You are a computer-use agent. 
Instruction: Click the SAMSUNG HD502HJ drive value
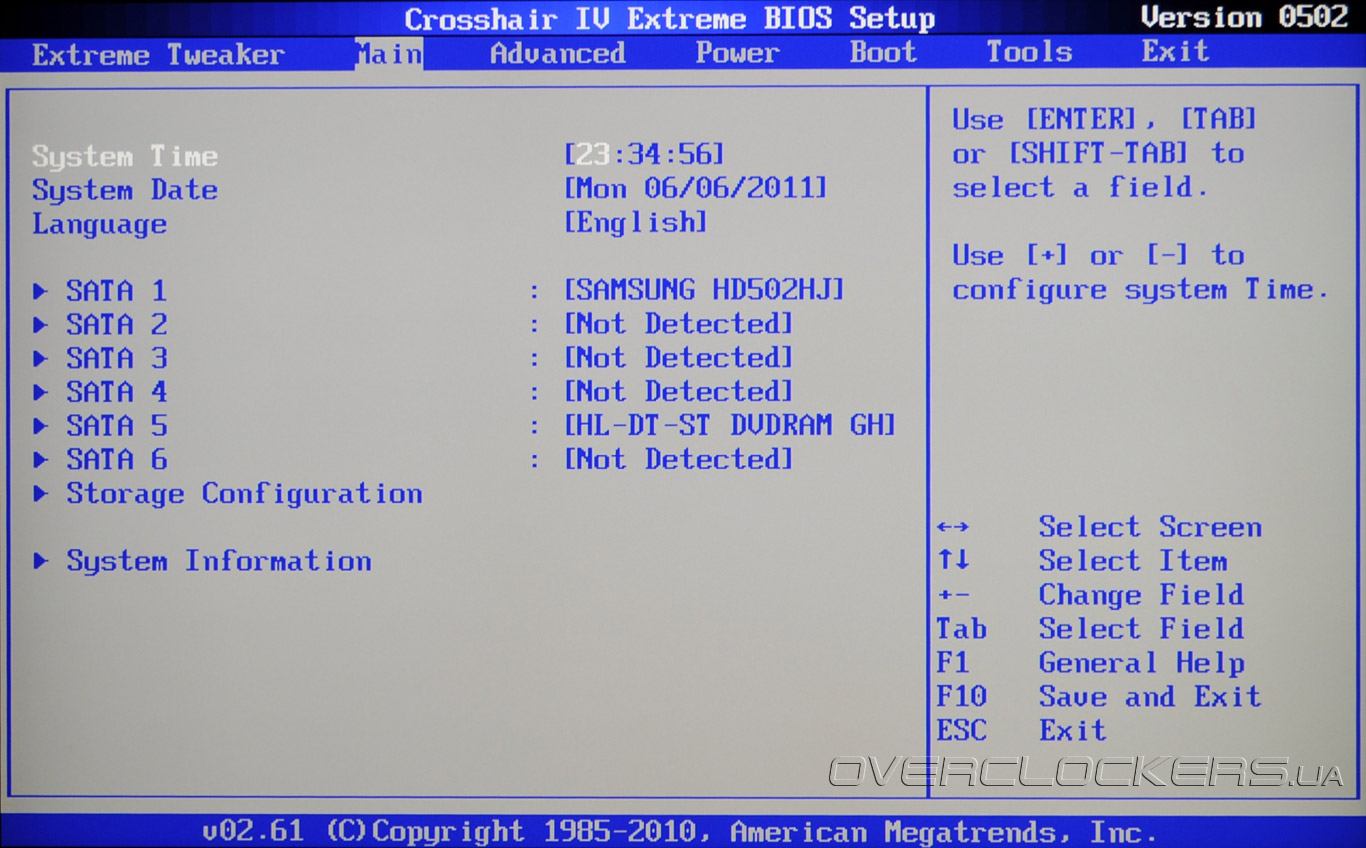tap(704, 290)
